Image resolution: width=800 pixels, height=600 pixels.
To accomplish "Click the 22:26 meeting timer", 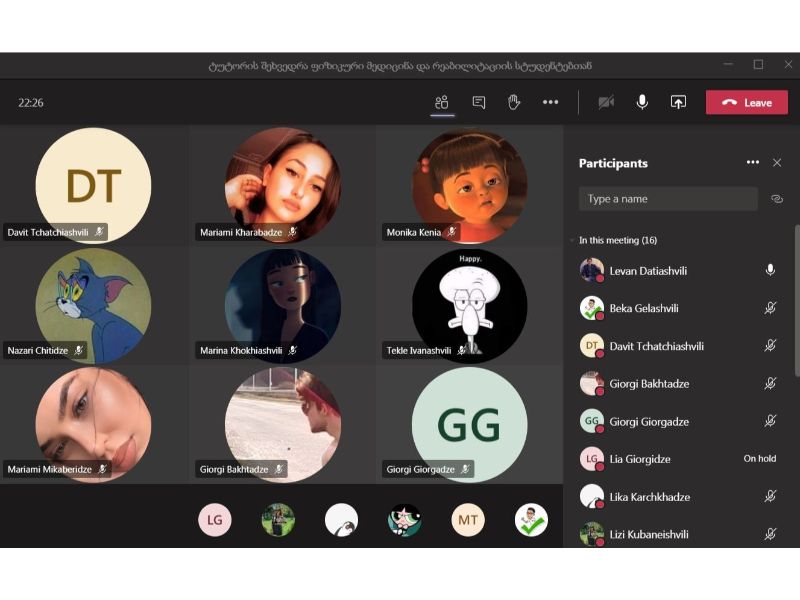I will click(x=31, y=103).
